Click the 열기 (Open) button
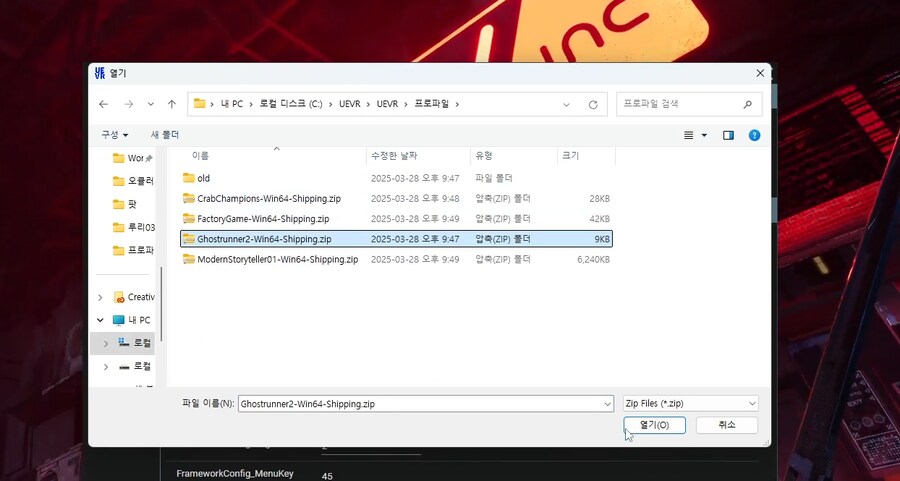This screenshot has width=900, height=481. (x=654, y=425)
